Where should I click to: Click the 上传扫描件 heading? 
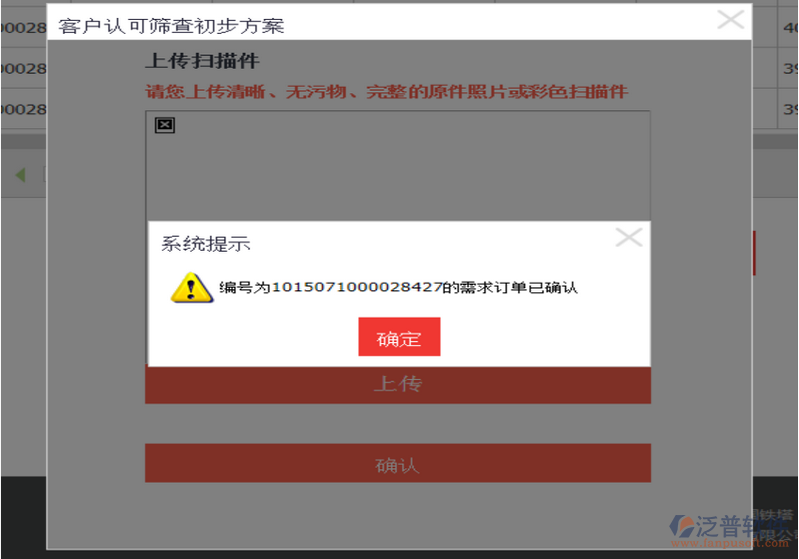(202, 61)
